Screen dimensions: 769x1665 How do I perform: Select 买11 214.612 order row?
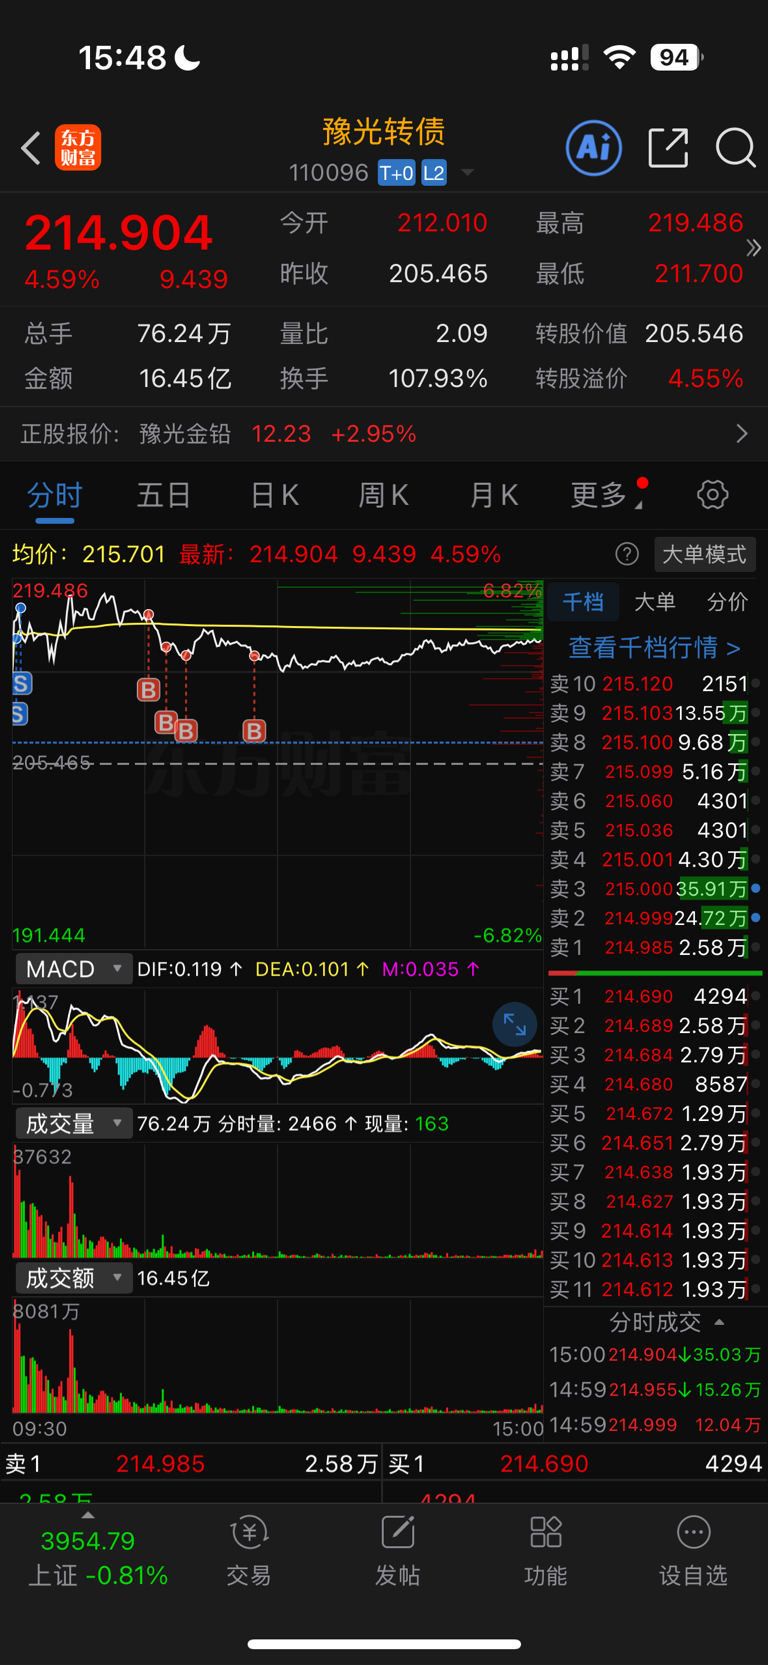click(x=655, y=1289)
